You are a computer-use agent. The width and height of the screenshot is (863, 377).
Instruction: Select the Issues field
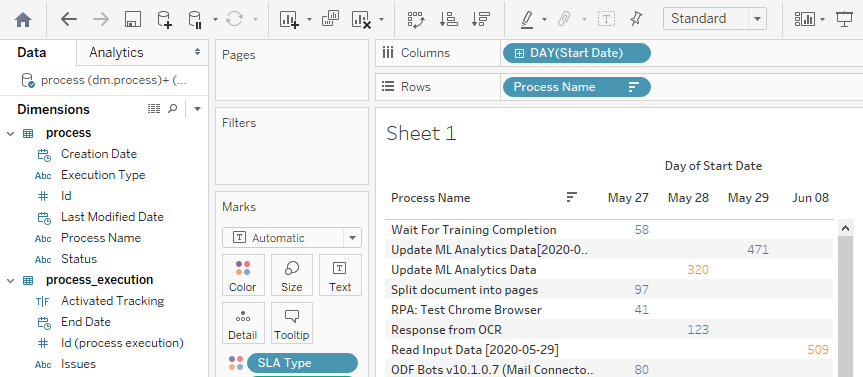(78, 364)
